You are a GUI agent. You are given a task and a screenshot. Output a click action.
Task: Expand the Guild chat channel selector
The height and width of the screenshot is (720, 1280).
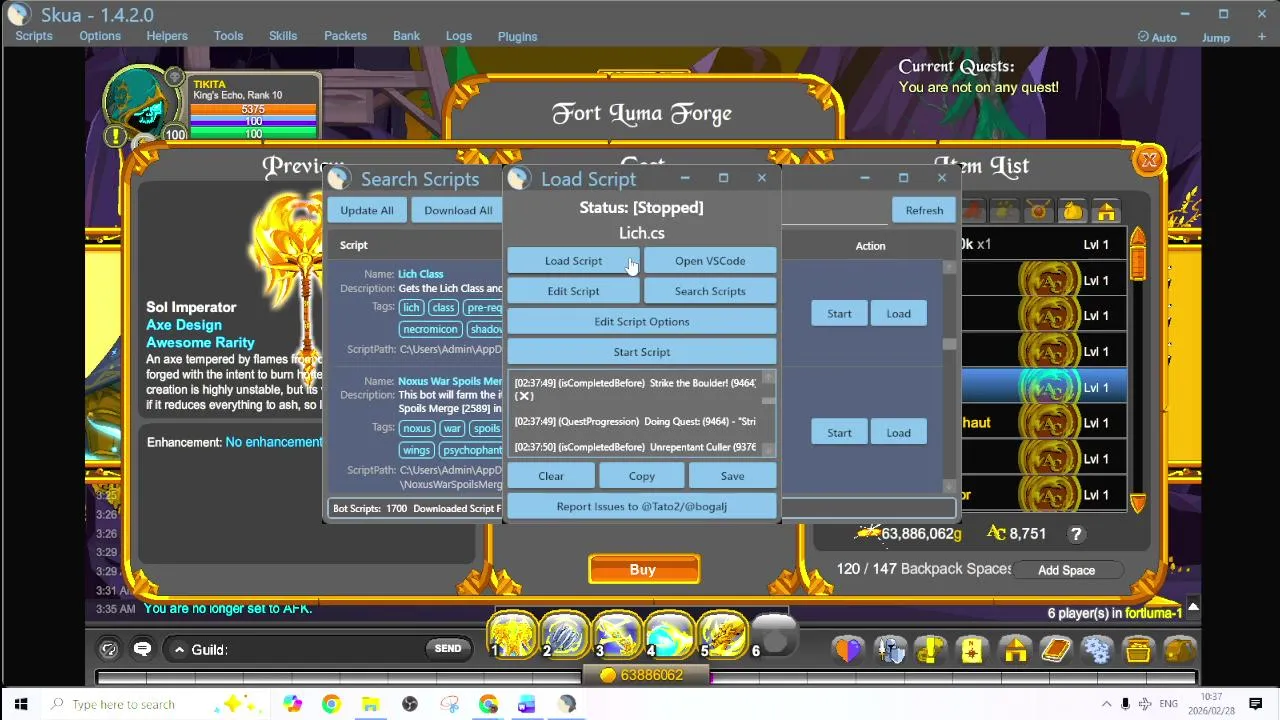(x=179, y=649)
